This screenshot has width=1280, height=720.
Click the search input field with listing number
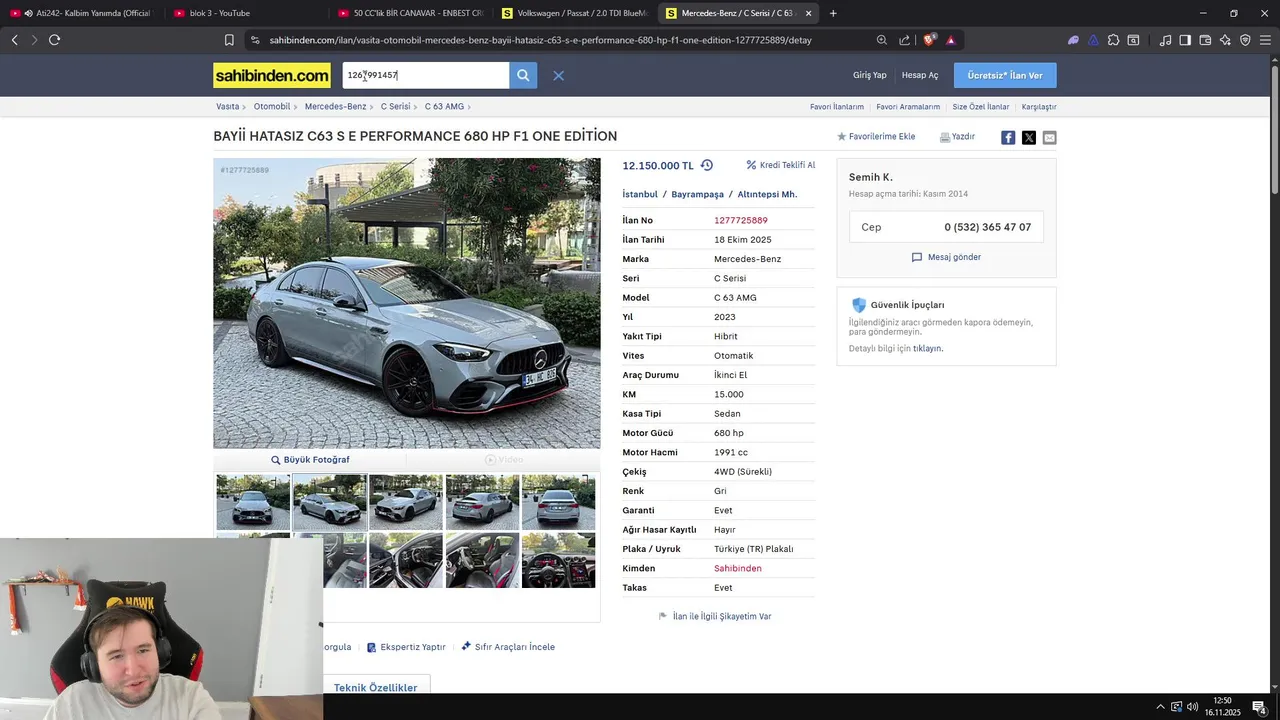[426, 75]
